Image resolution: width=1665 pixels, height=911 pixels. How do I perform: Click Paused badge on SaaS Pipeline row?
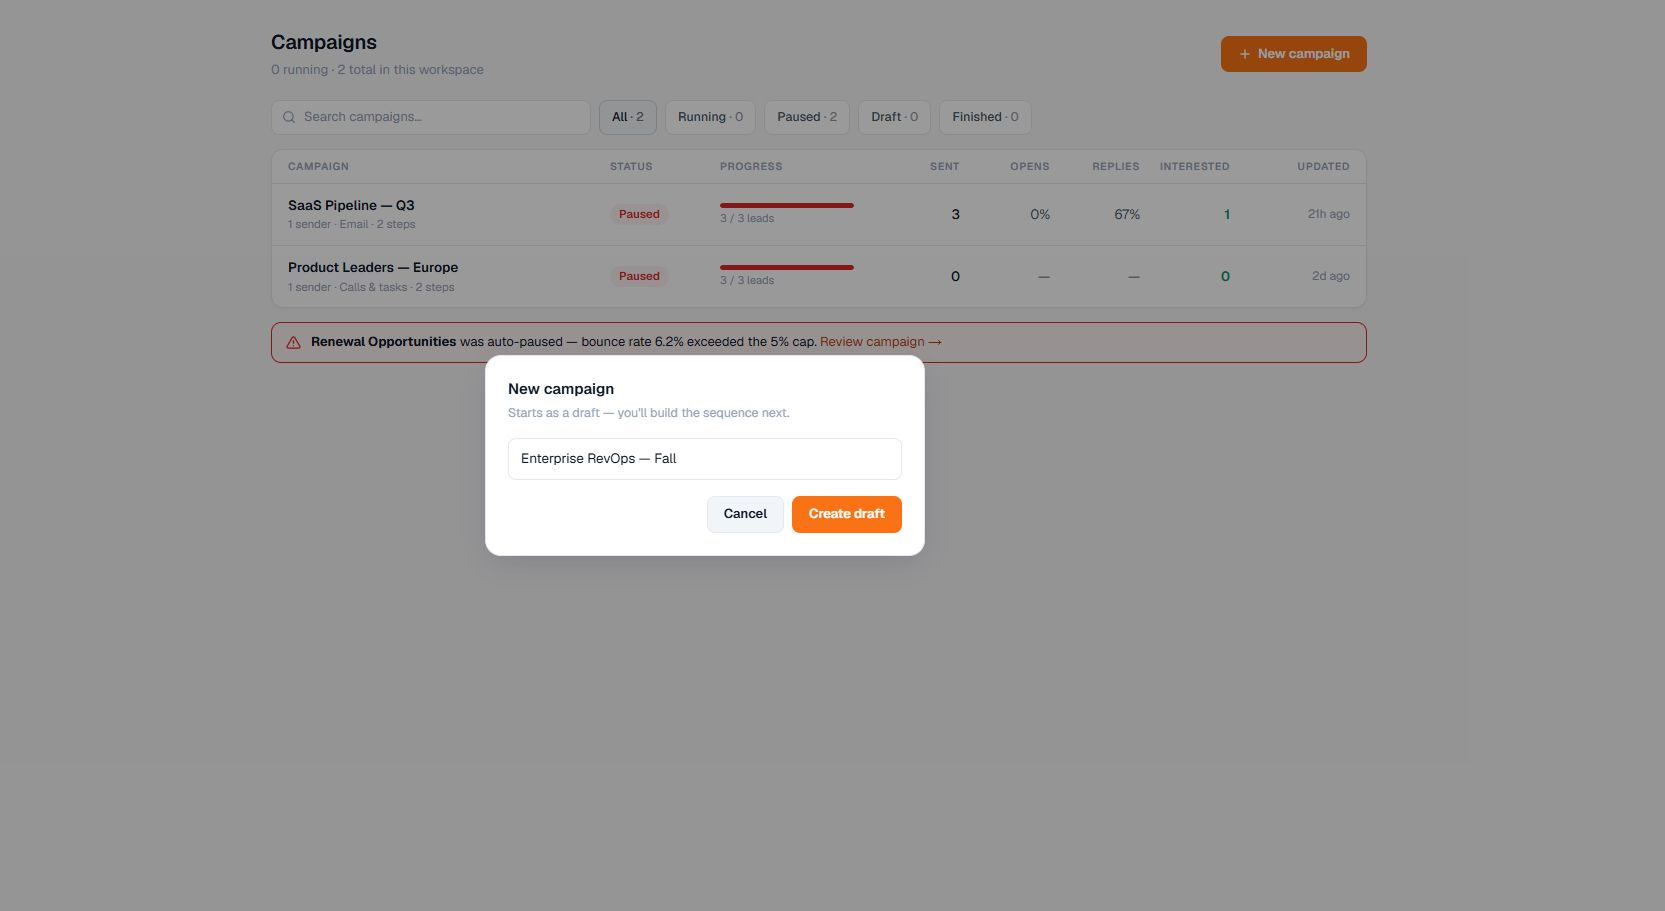pyautogui.click(x=639, y=214)
